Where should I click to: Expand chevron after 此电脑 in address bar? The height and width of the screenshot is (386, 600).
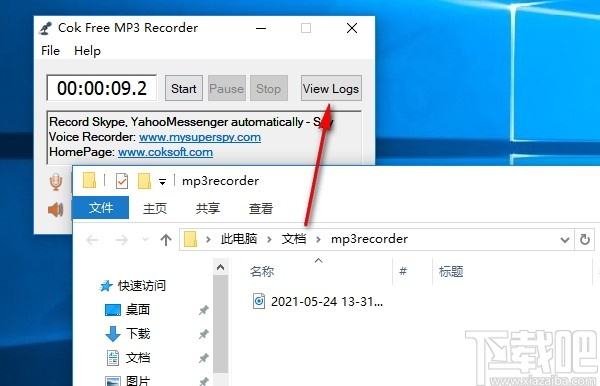point(269,239)
